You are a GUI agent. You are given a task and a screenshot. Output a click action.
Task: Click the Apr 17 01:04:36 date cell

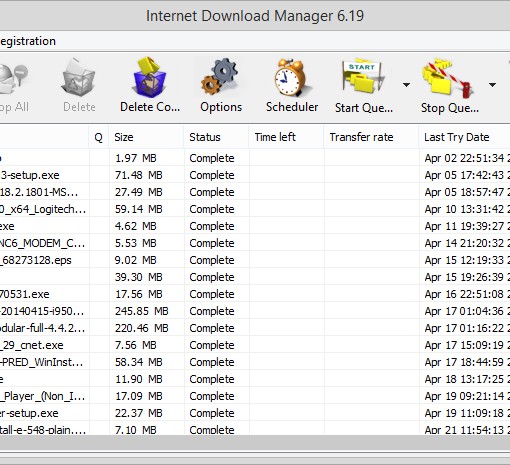click(x=467, y=311)
